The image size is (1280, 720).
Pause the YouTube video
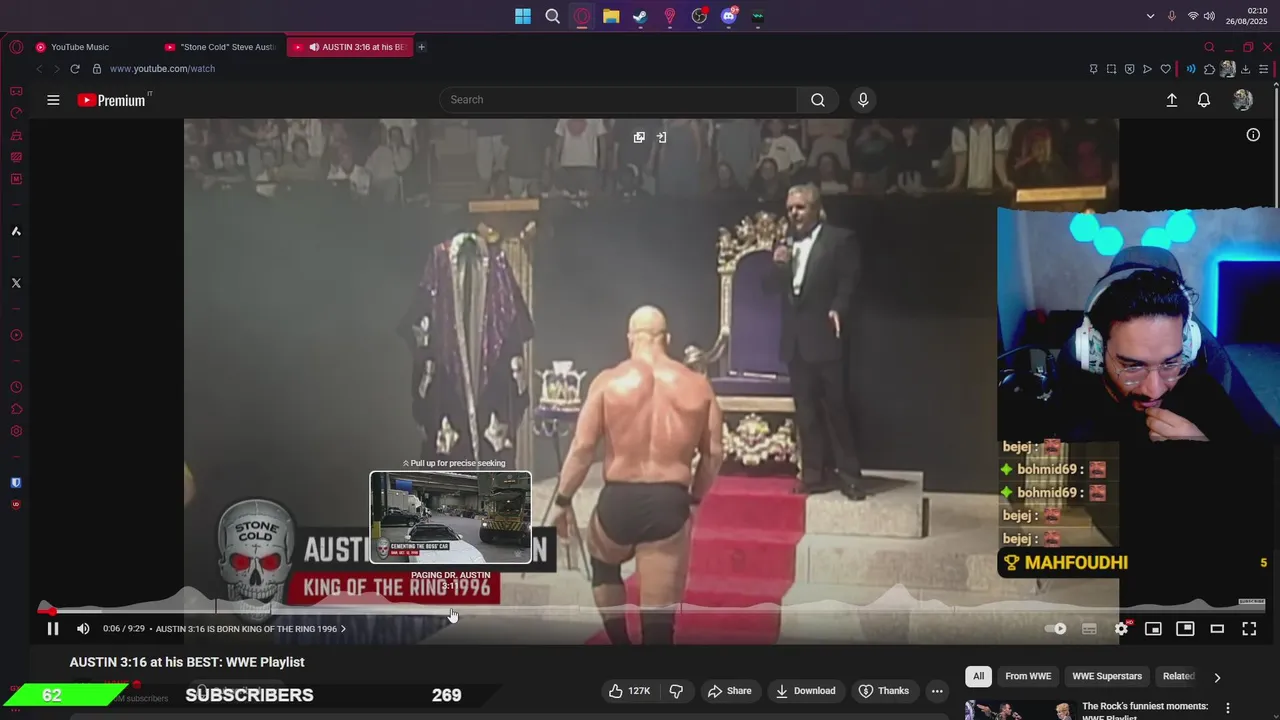coord(53,629)
